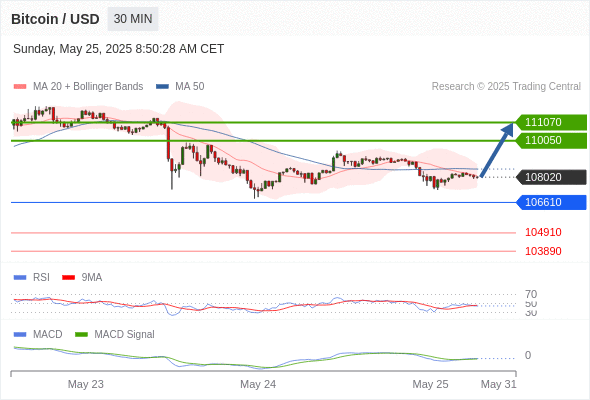Open the Trading Central research credit
This screenshot has height=400, width=590.
[506, 87]
